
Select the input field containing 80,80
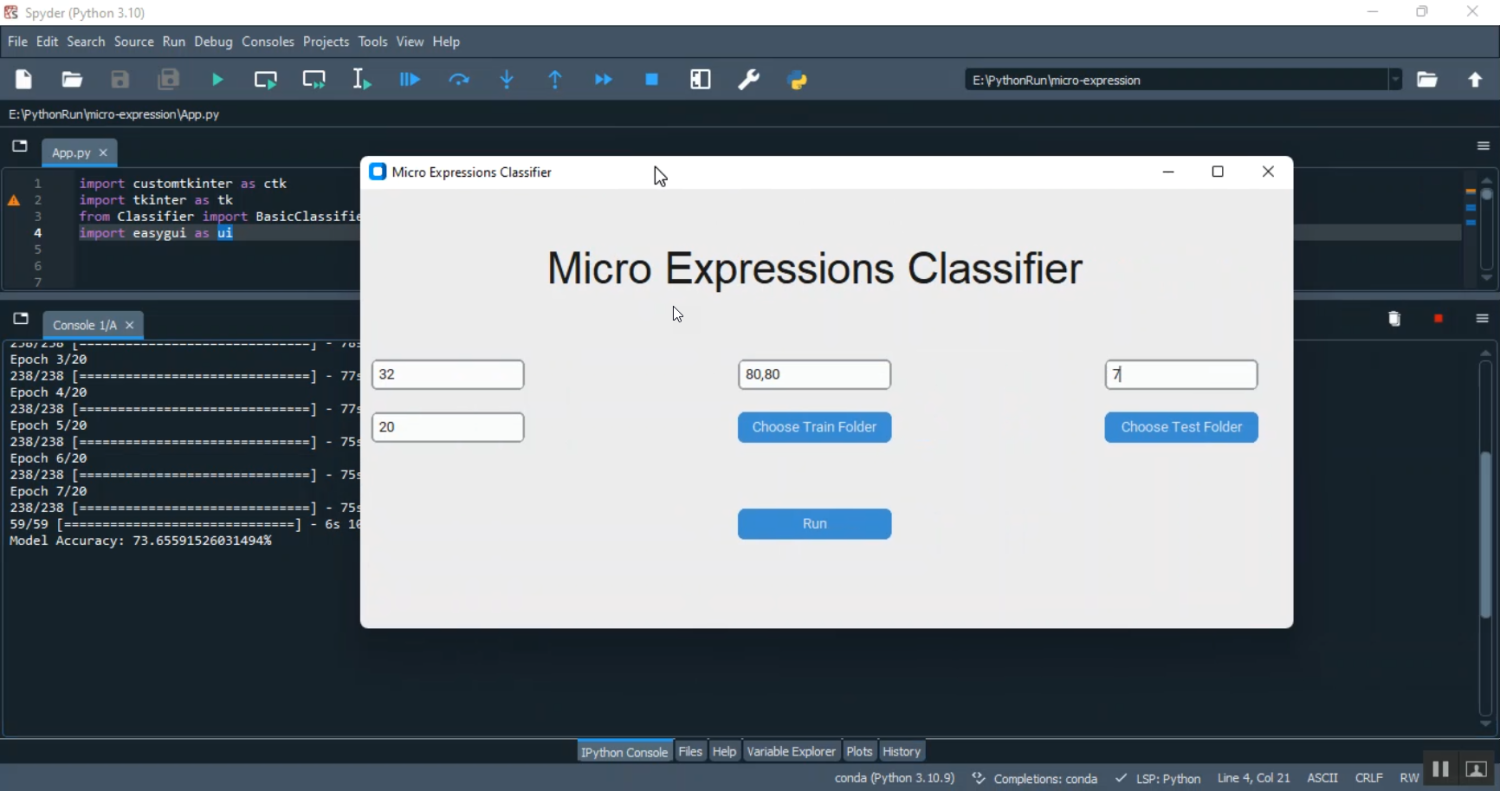coord(814,374)
